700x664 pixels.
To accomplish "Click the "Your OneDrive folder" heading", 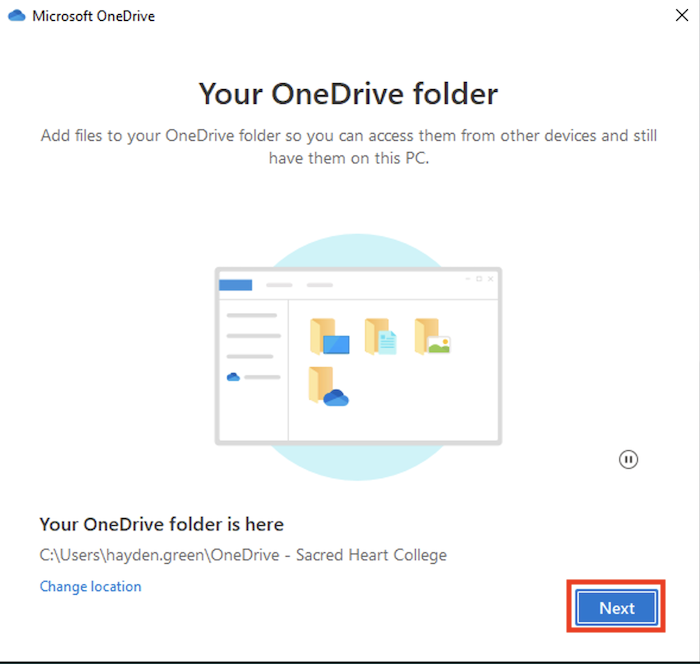I will tap(348, 95).
